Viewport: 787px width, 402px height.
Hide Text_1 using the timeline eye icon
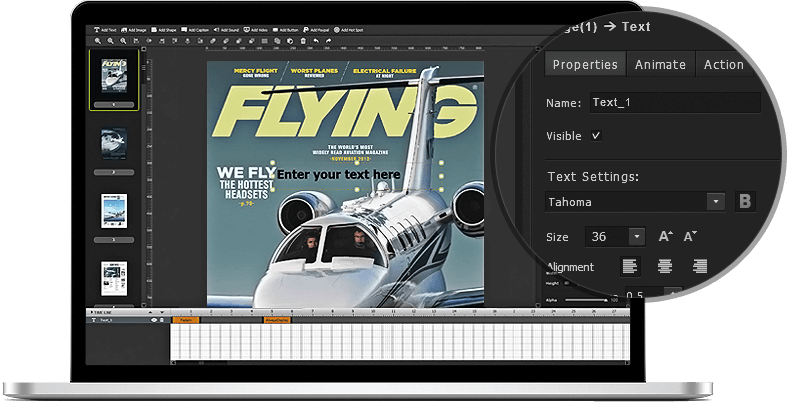(x=154, y=320)
